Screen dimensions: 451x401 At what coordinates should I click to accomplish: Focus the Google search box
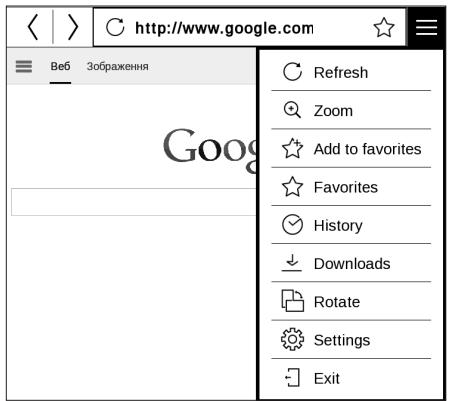[x=134, y=202]
